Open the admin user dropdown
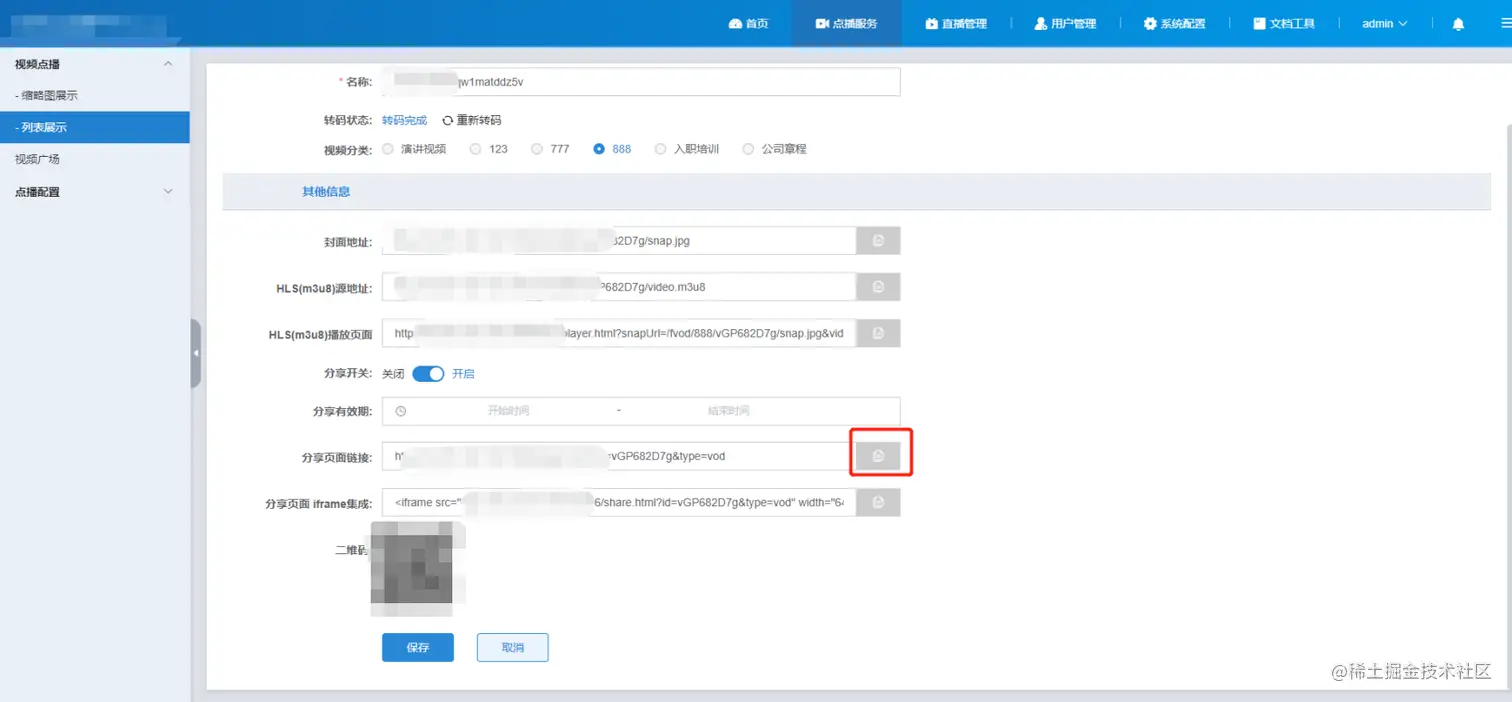The width and height of the screenshot is (1512, 702). pyautogui.click(x=1384, y=23)
